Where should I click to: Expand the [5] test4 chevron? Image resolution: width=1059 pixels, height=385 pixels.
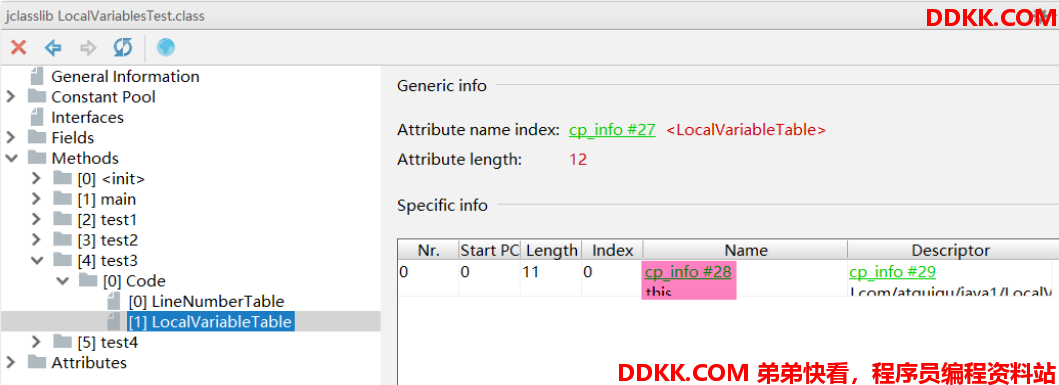pyautogui.click(x=36, y=342)
